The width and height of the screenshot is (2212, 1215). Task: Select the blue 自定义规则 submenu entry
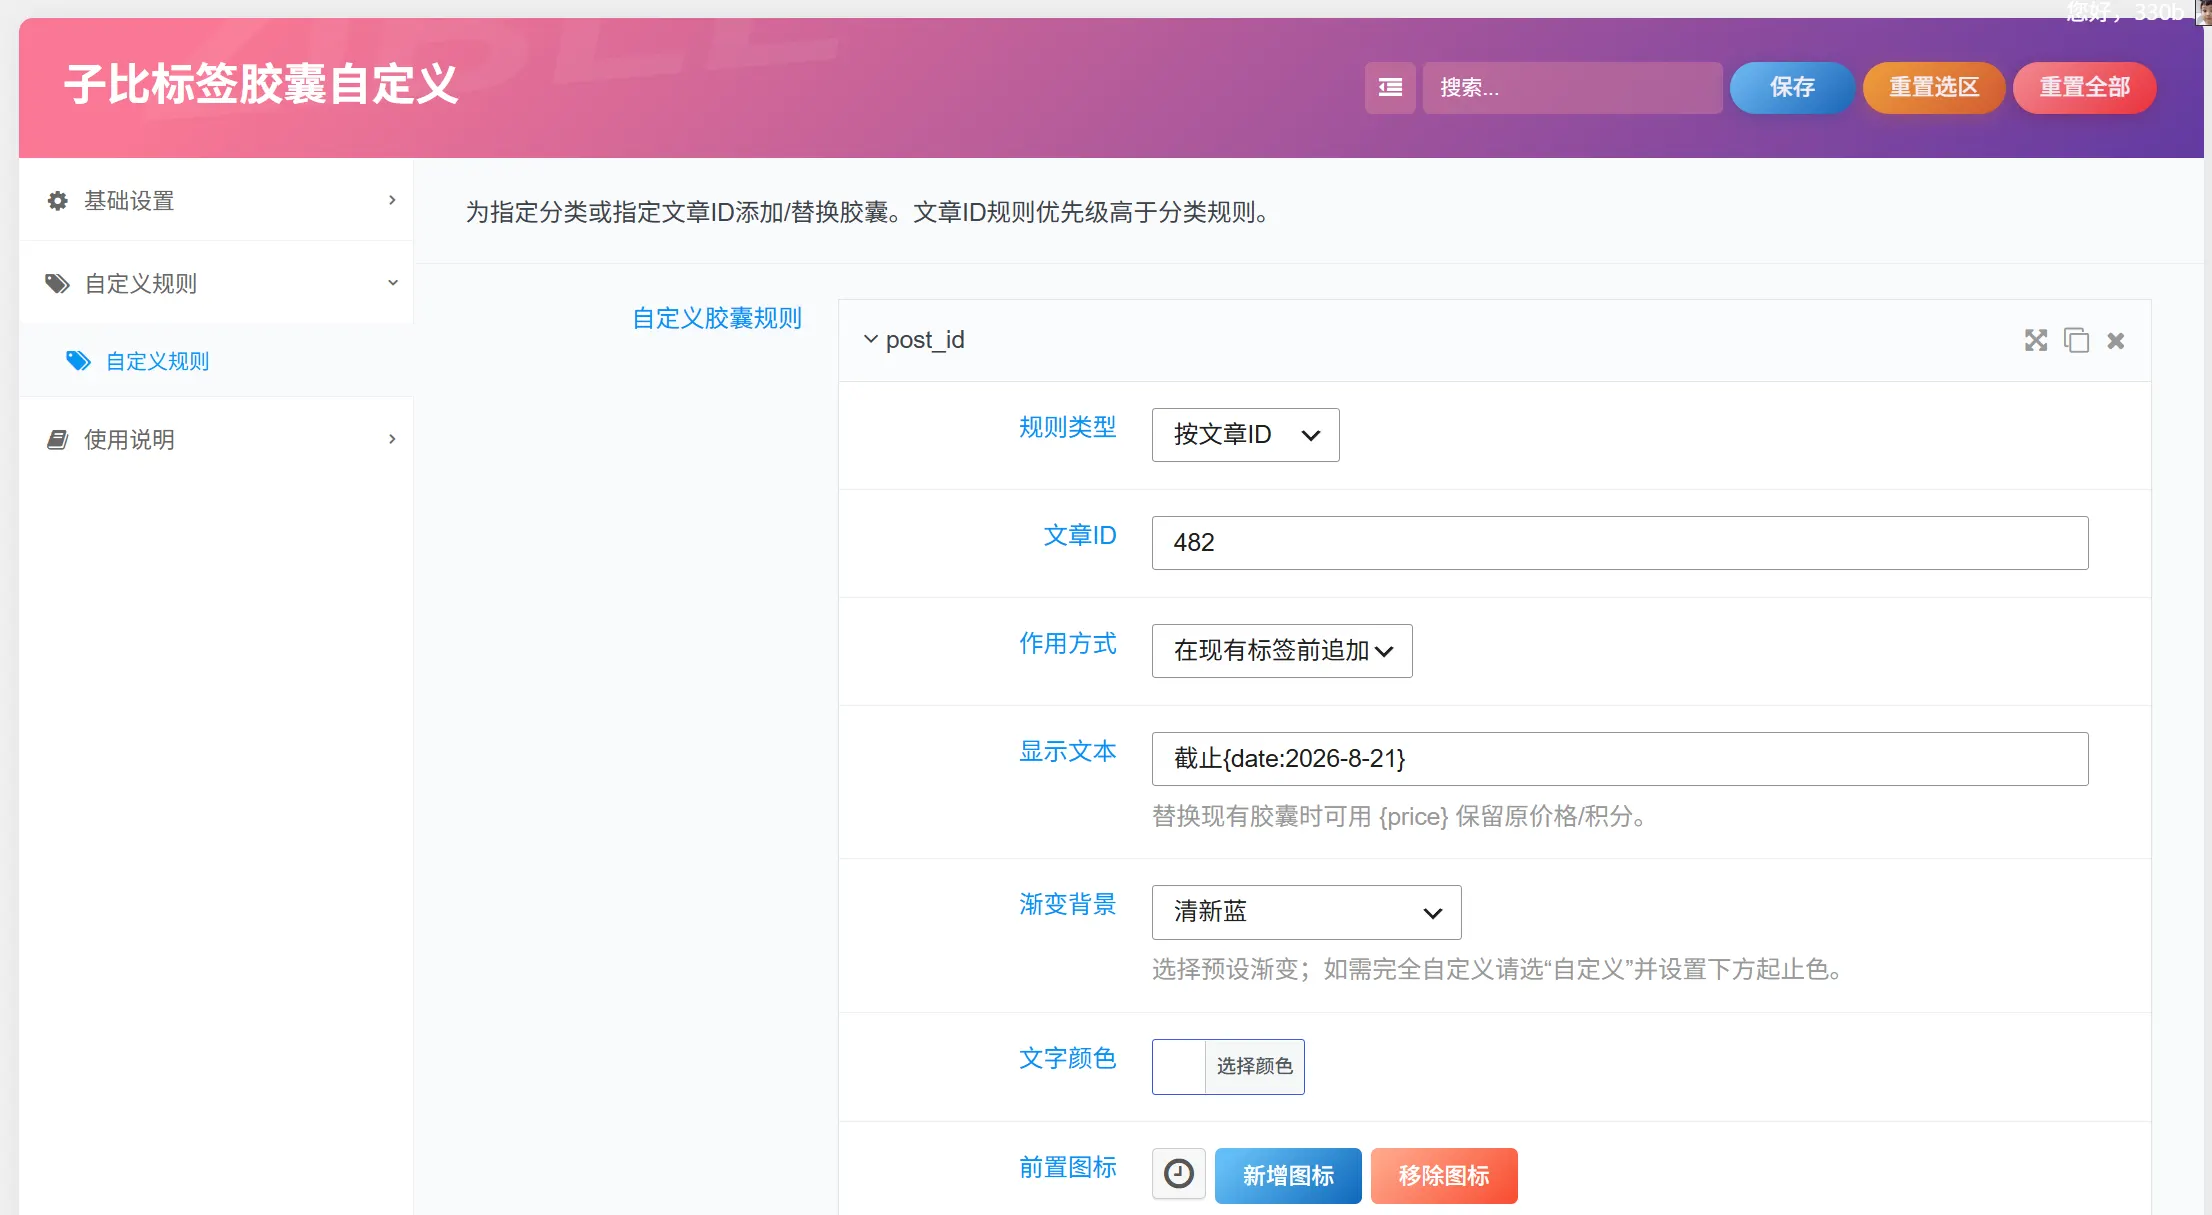[216, 361]
